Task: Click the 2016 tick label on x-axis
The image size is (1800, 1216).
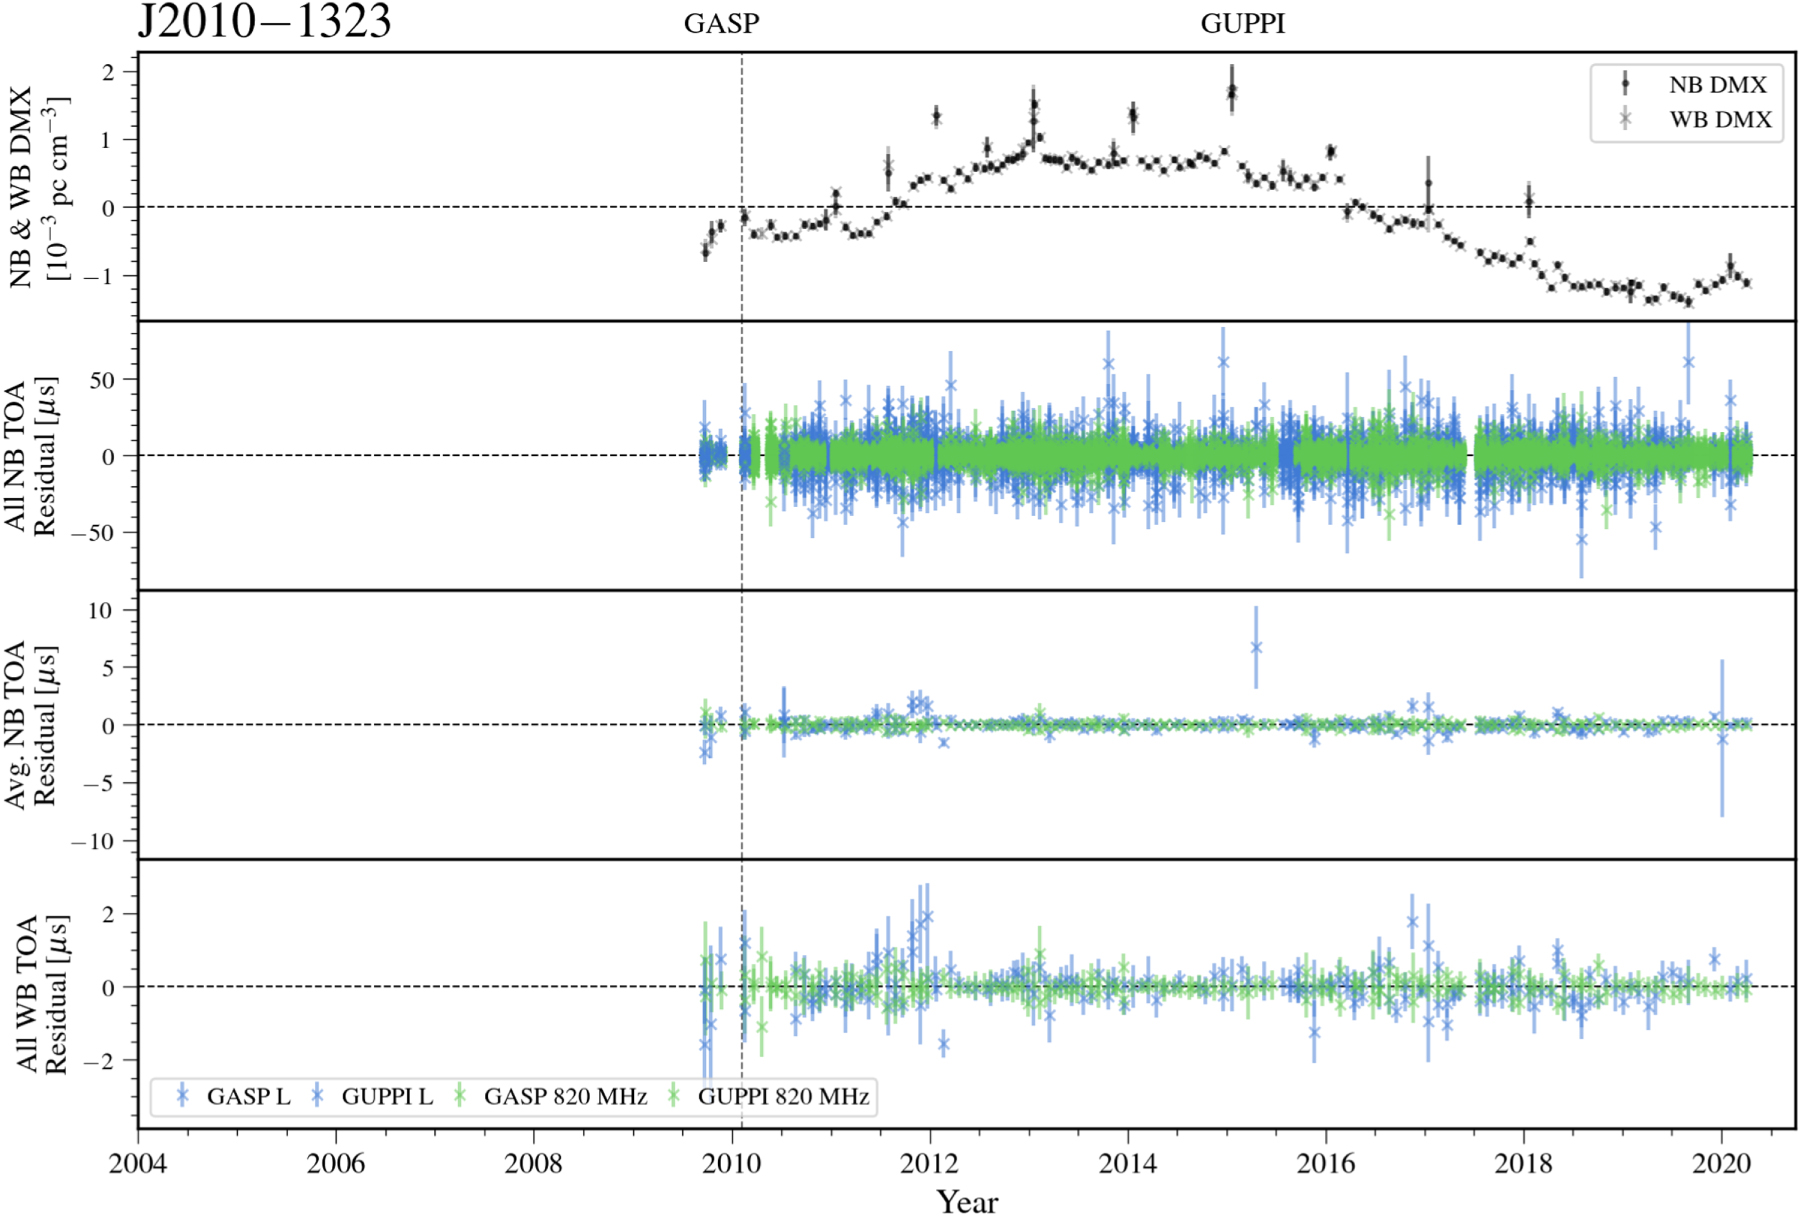Action: 1326,1164
